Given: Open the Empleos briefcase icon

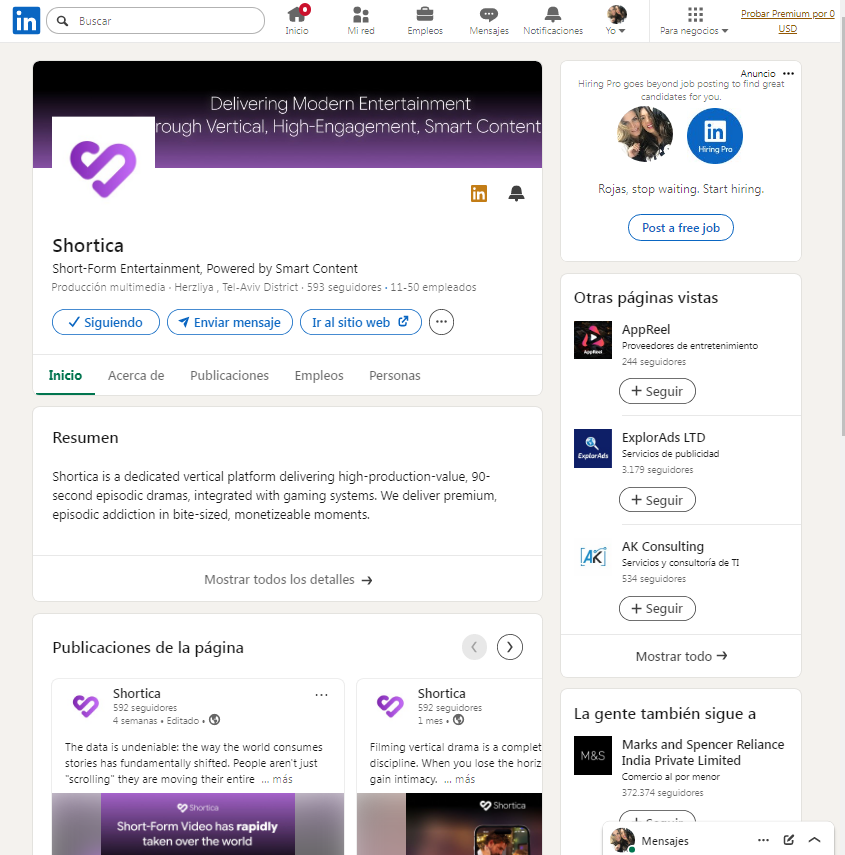Looking at the screenshot, I should tap(425, 14).
